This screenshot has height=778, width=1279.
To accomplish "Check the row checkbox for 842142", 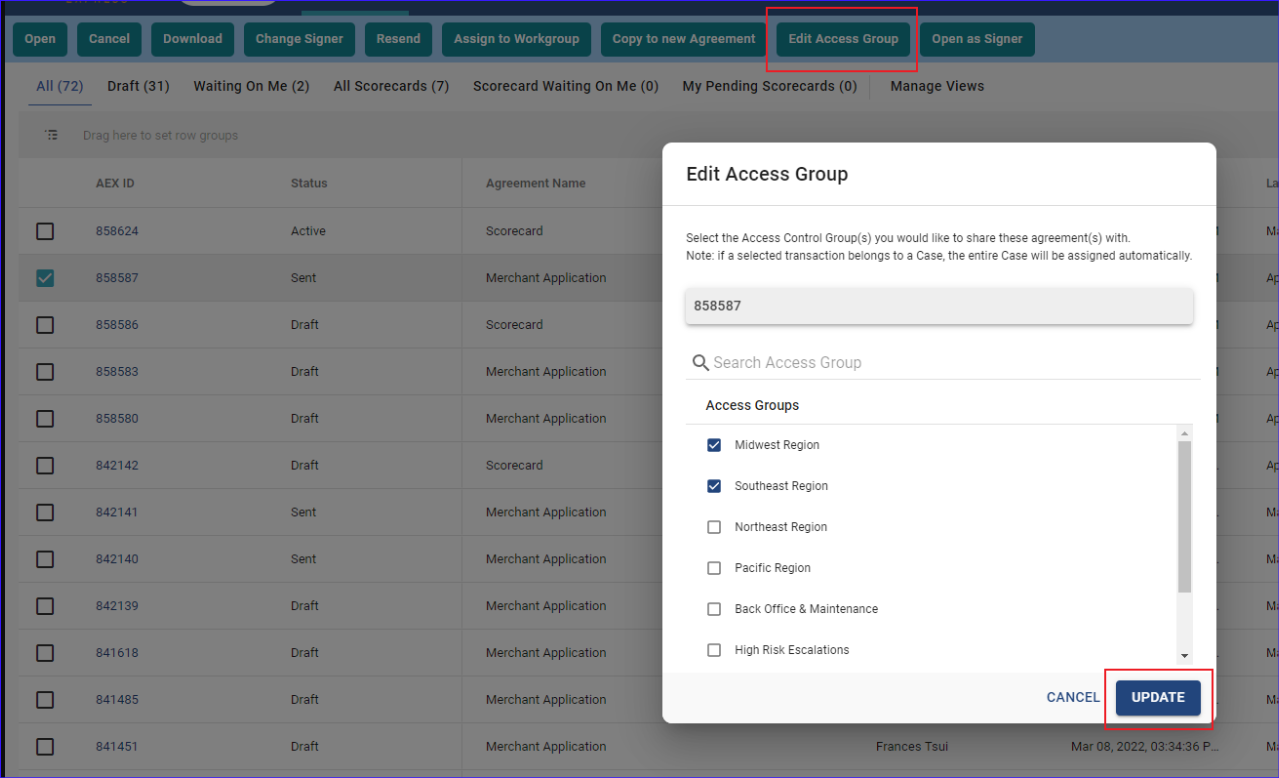I will 45,465.
